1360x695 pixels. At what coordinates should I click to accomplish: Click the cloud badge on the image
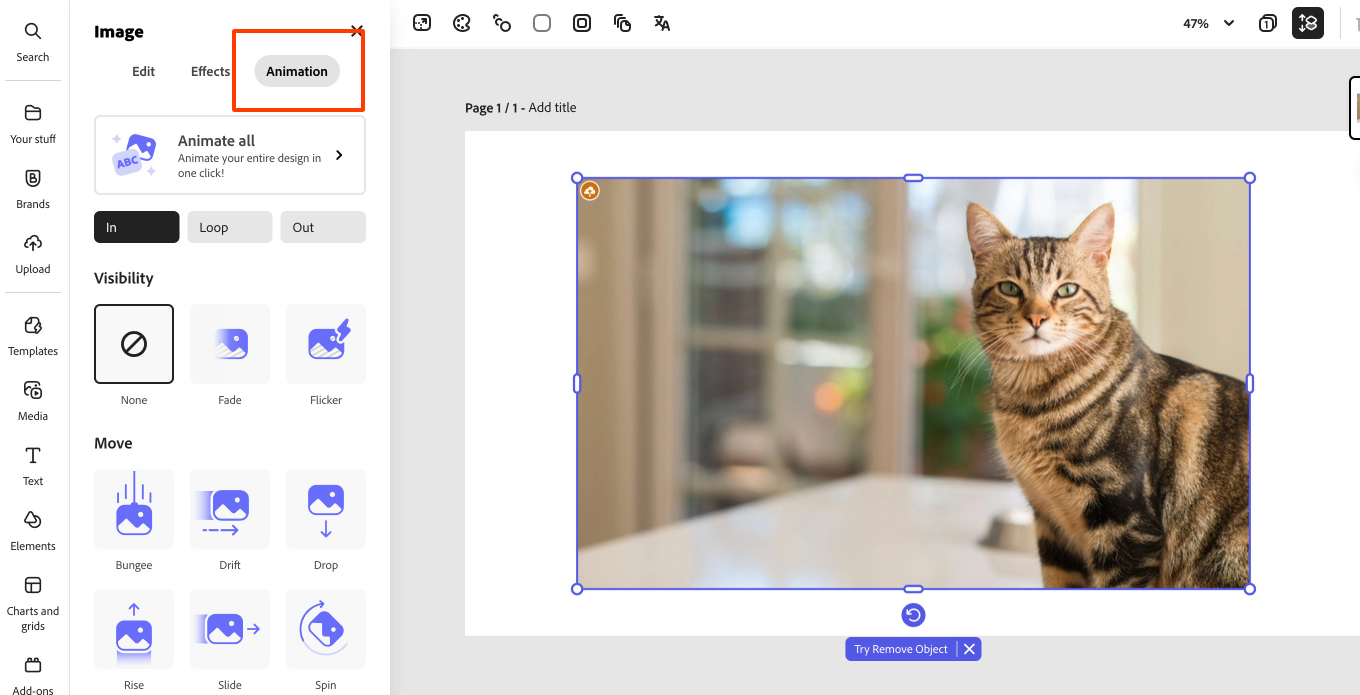(590, 191)
